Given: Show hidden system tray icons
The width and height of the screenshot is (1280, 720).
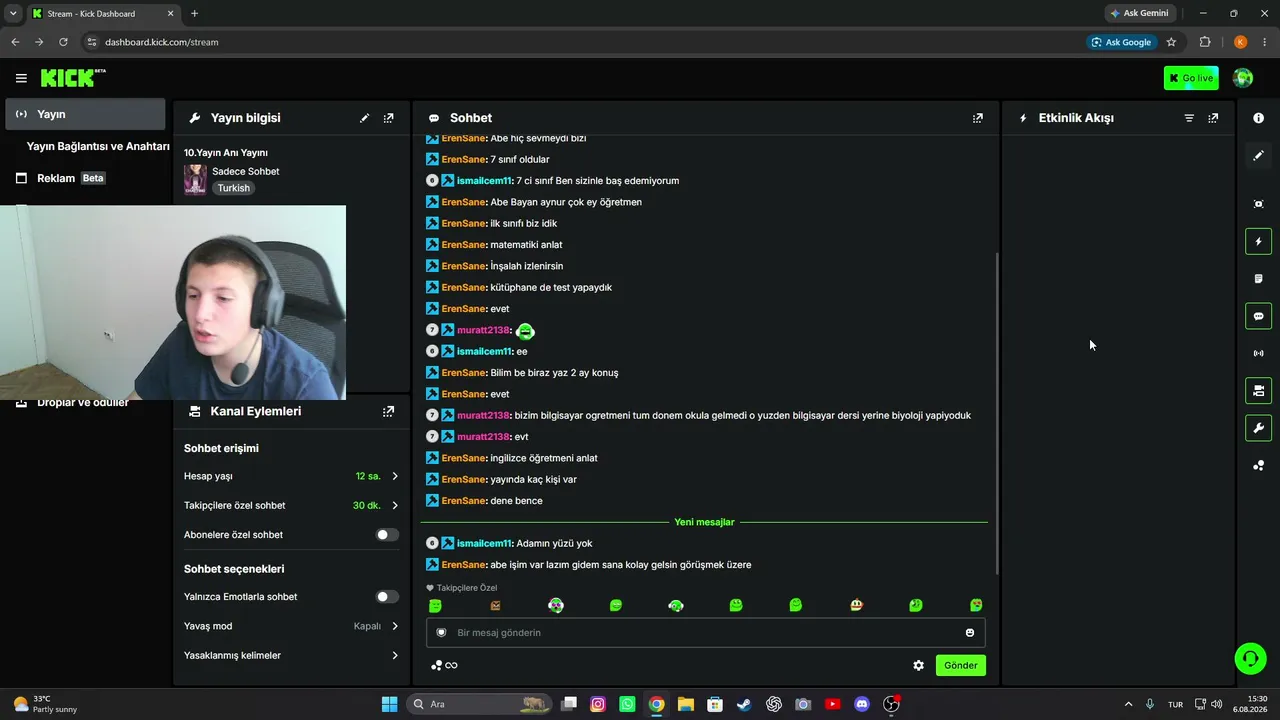Looking at the screenshot, I should pyautogui.click(x=1128, y=704).
